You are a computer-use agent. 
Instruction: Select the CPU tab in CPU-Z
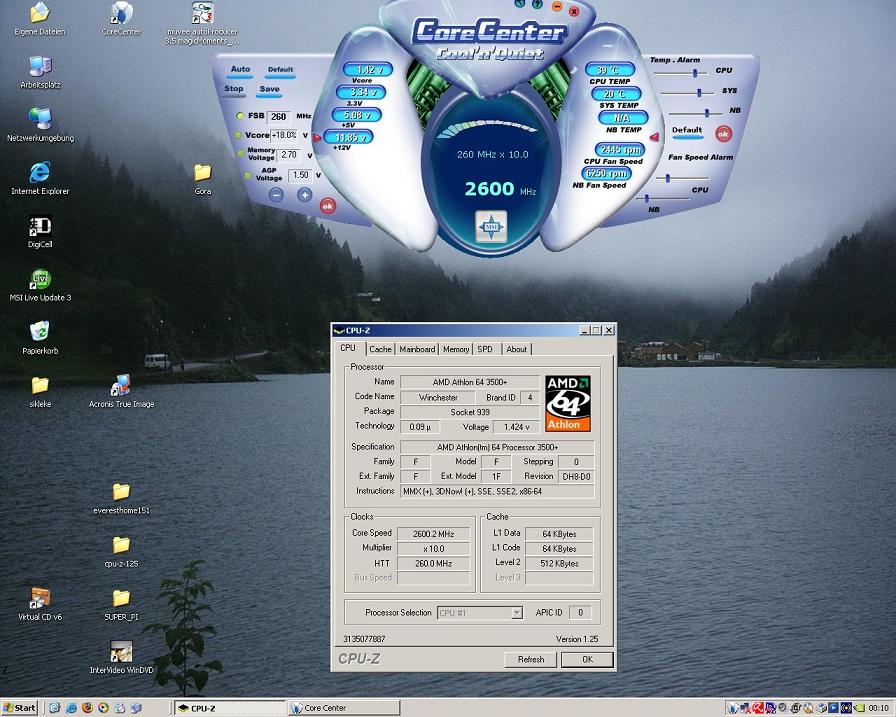coord(348,348)
